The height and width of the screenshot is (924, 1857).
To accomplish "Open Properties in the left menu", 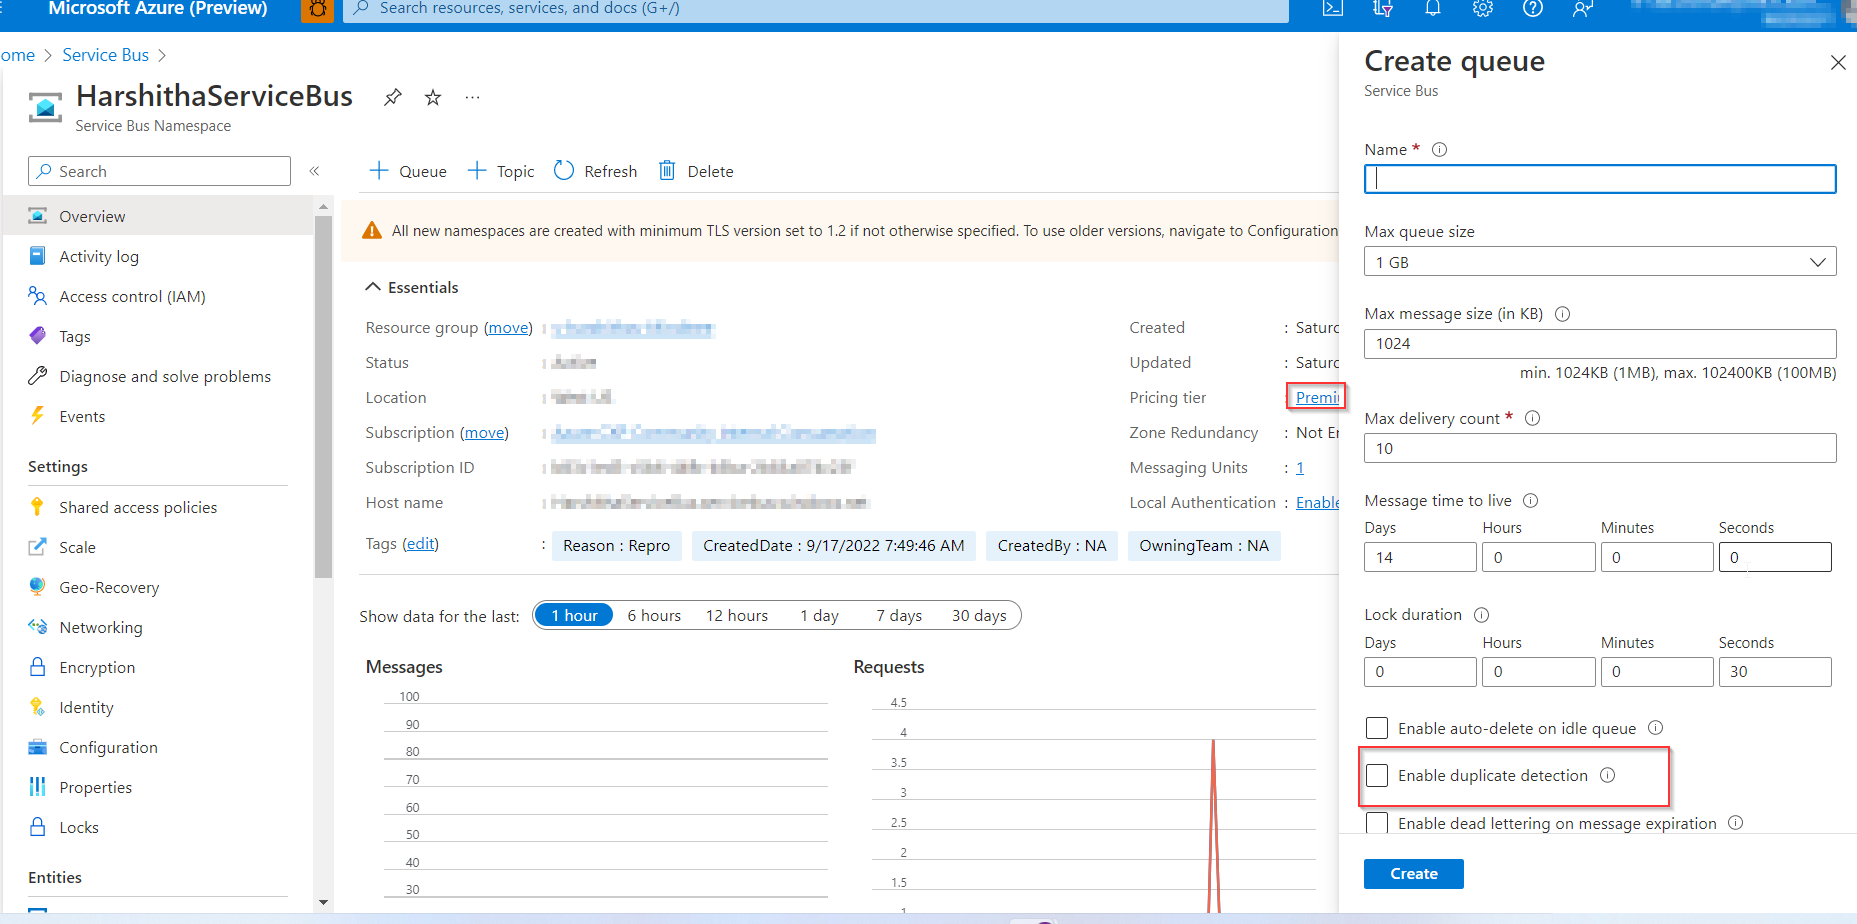I will pos(158,787).
